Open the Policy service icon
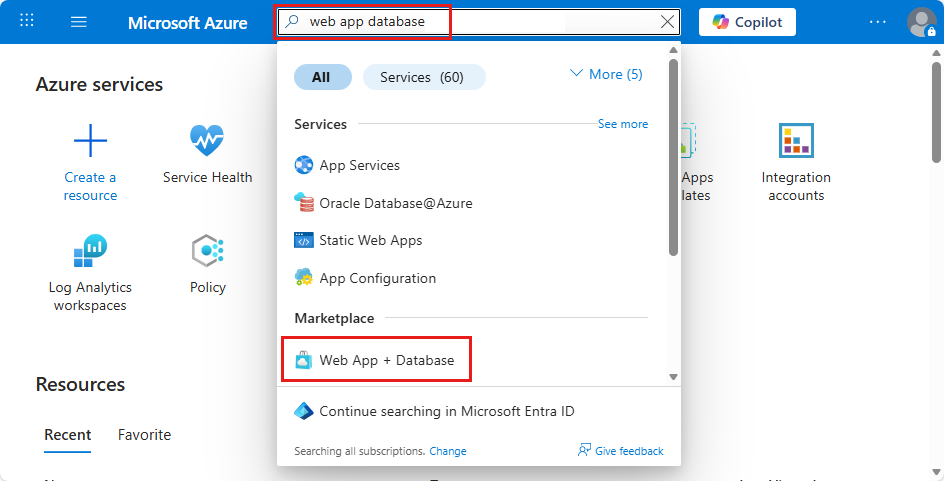Viewport: 944px width, 481px height. click(207, 251)
